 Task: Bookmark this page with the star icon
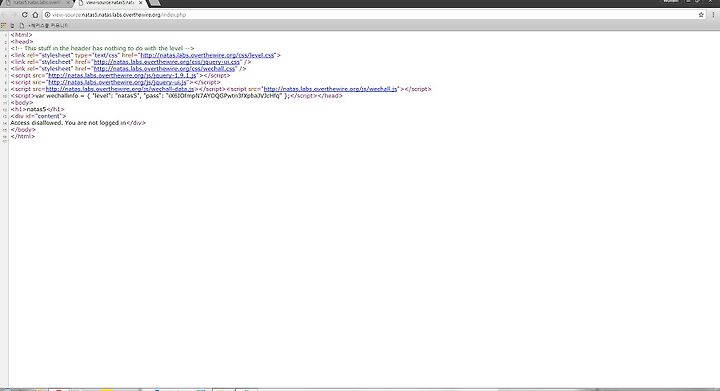pos(701,15)
